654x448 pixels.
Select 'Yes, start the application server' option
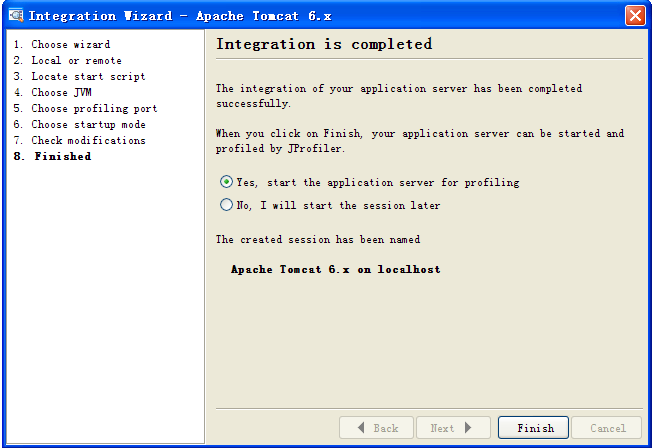(x=227, y=182)
